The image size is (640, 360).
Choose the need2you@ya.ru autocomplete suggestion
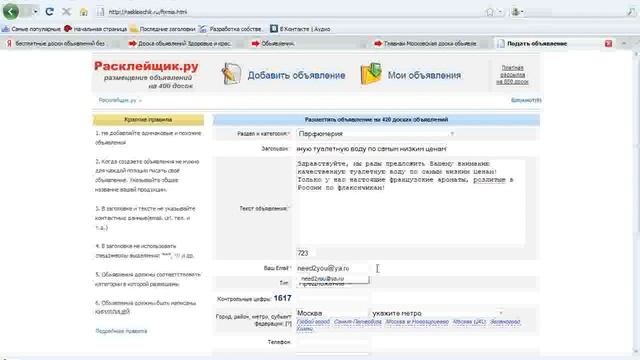[x=333, y=279]
